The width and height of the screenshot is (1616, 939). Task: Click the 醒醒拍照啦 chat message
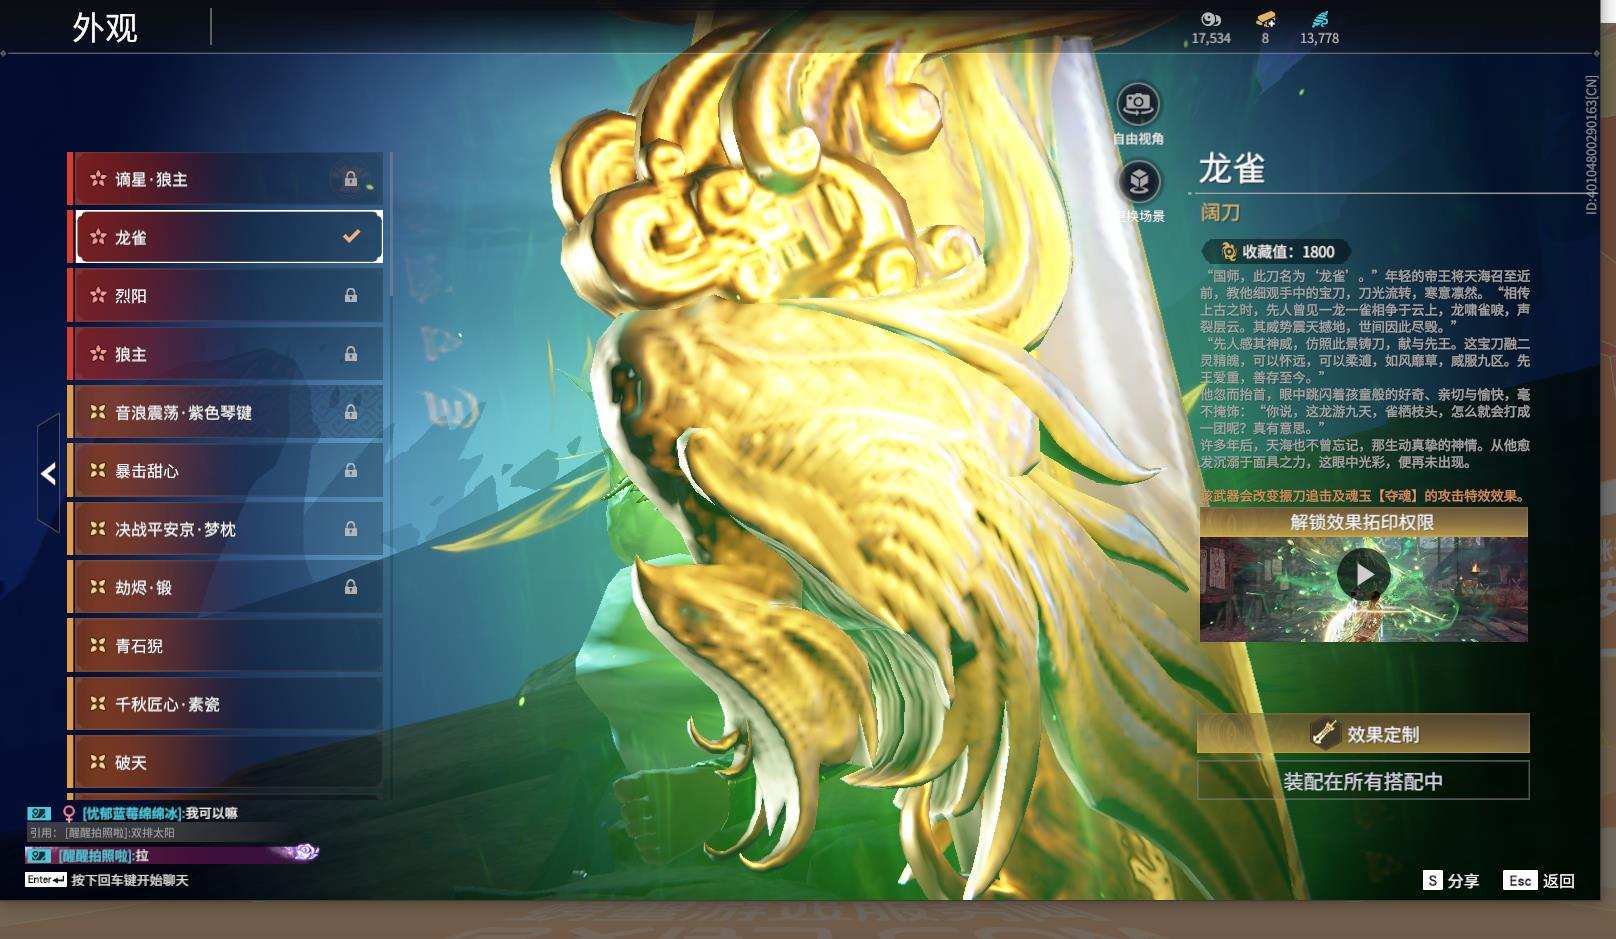(x=172, y=855)
